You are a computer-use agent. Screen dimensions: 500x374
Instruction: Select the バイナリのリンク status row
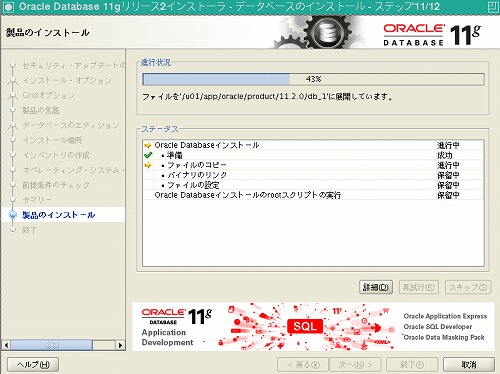pos(313,175)
